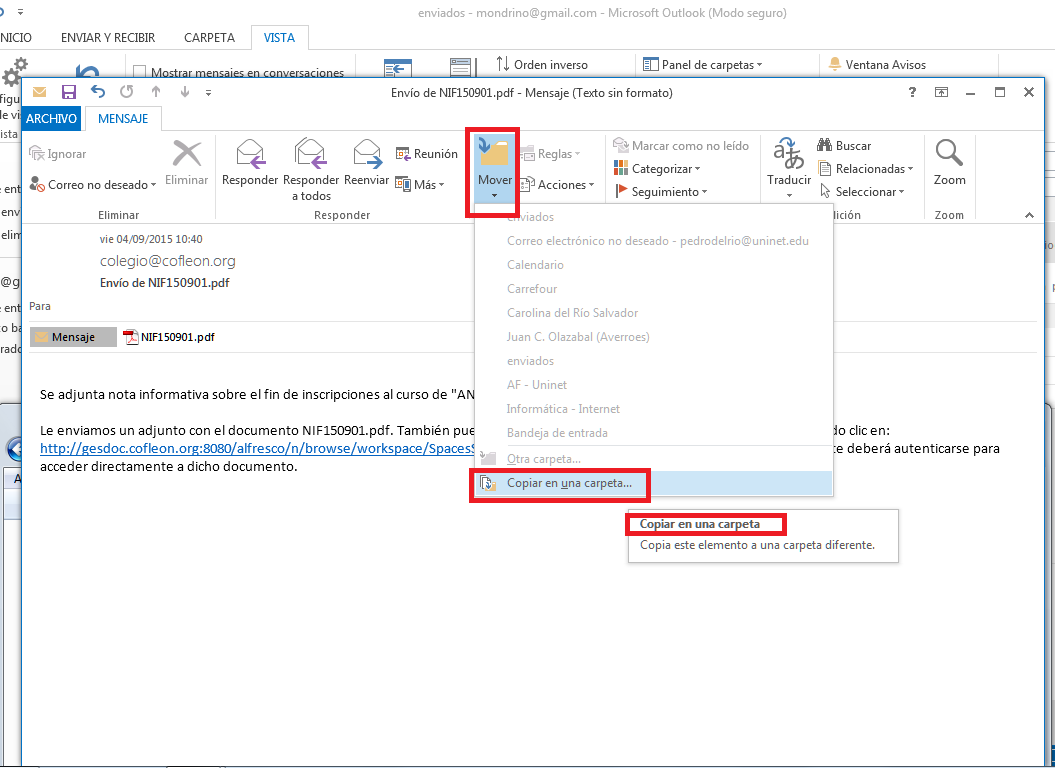Viewport: 1055px width, 768px height.
Task: Click the Reenviar forward icon
Action: pos(366,155)
